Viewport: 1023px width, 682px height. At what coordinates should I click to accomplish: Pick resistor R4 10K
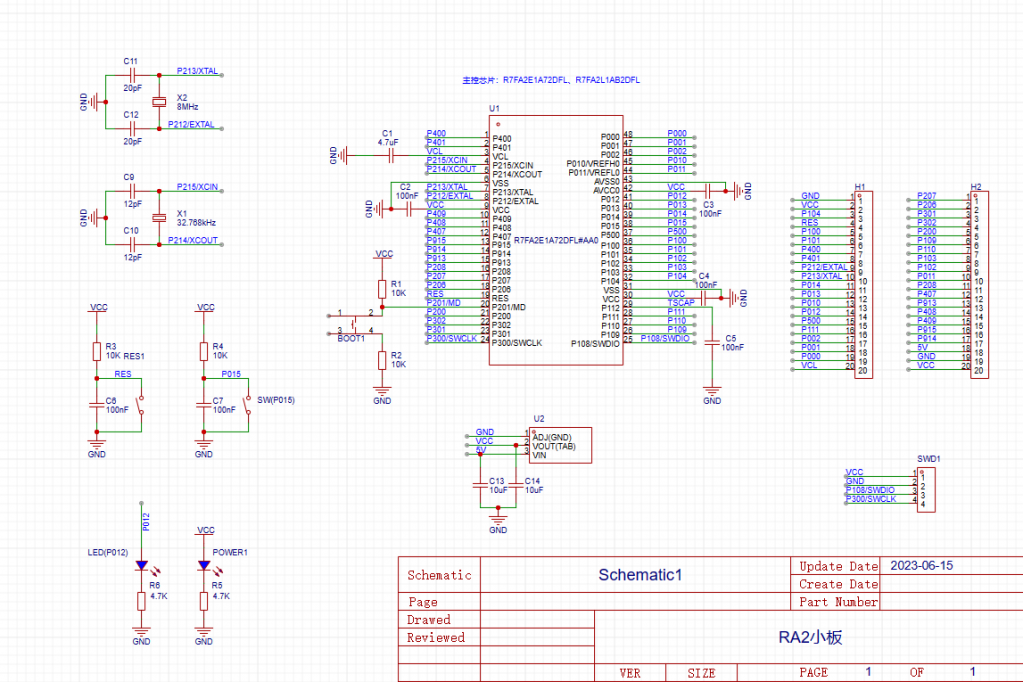tap(204, 352)
